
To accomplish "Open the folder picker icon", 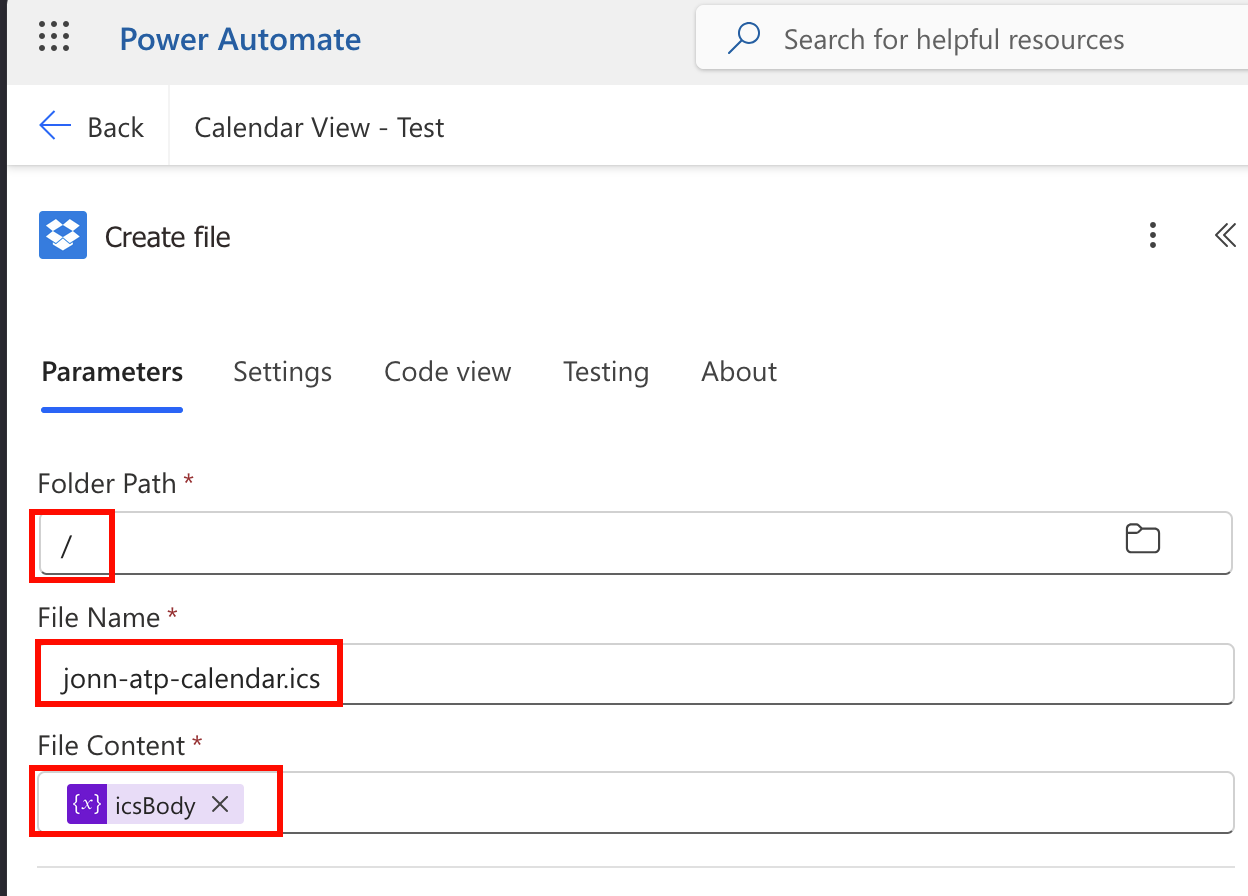I will (1143, 539).
